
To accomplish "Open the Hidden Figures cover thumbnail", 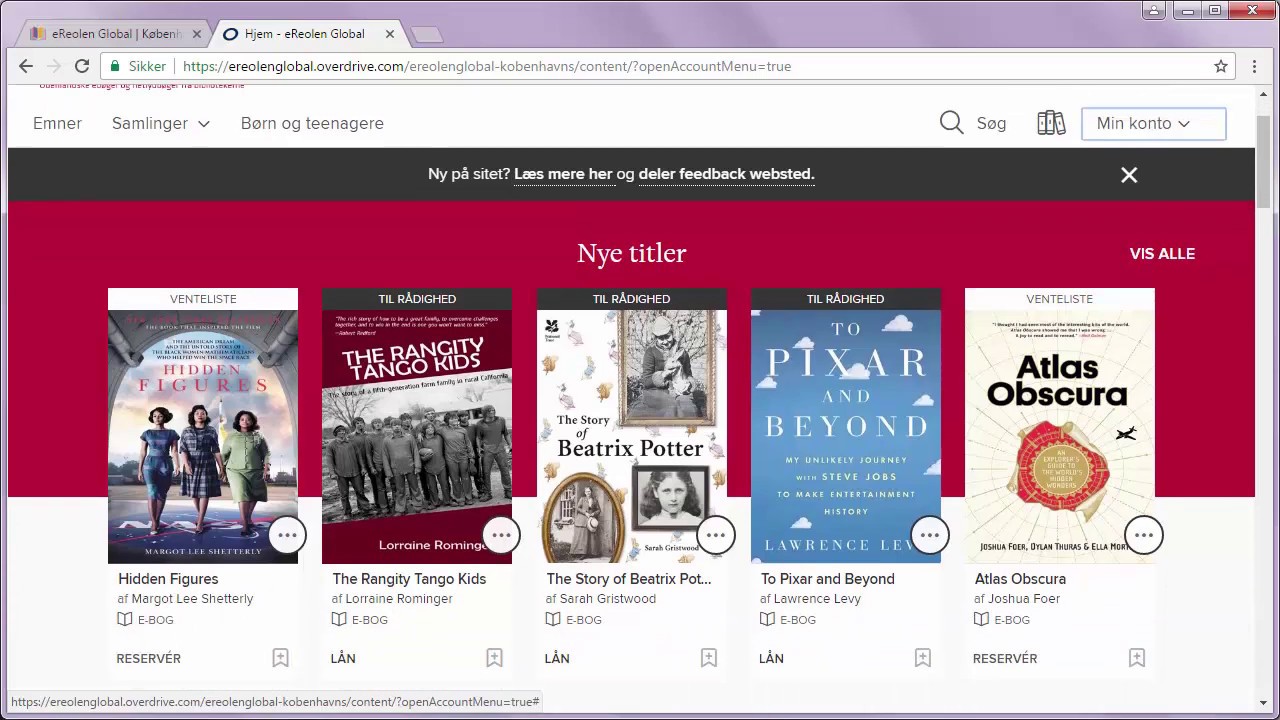I will 203,437.
